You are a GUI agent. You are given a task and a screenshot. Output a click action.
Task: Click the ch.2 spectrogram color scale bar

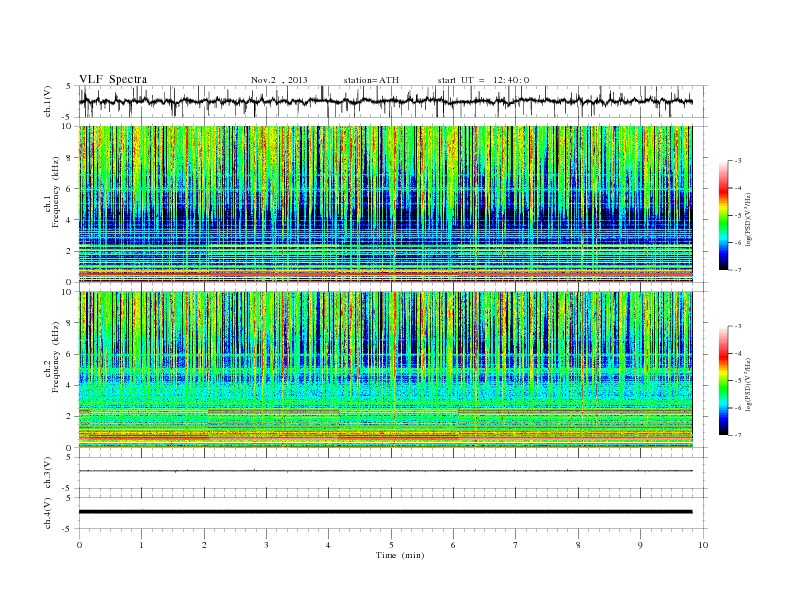724,380
